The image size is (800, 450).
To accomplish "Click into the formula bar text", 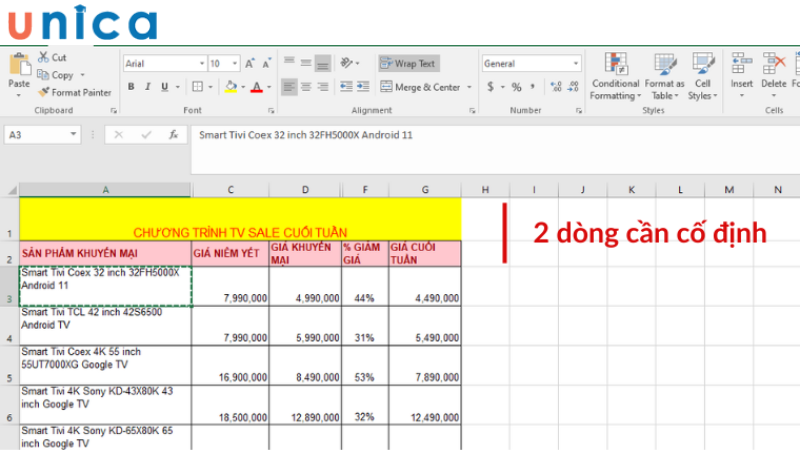I will pyautogui.click(x=306, y=135).
